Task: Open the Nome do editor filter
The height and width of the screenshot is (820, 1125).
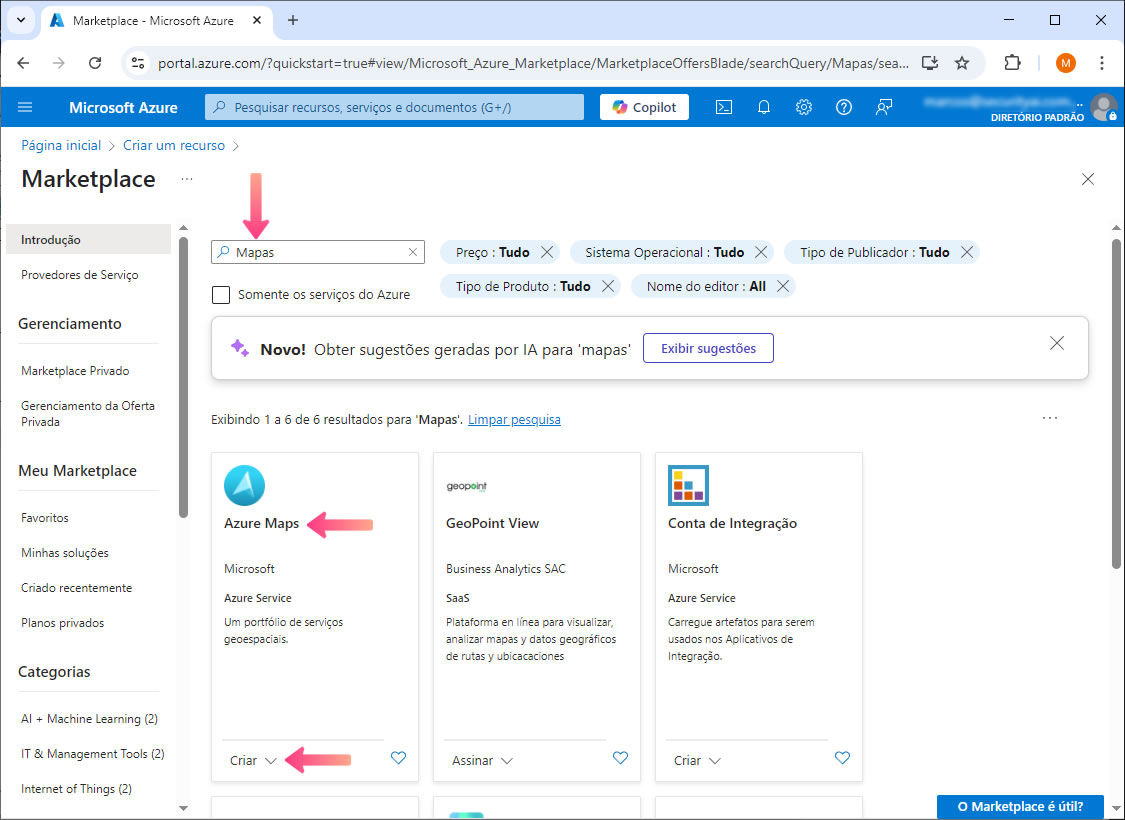Action: (706, 286)
